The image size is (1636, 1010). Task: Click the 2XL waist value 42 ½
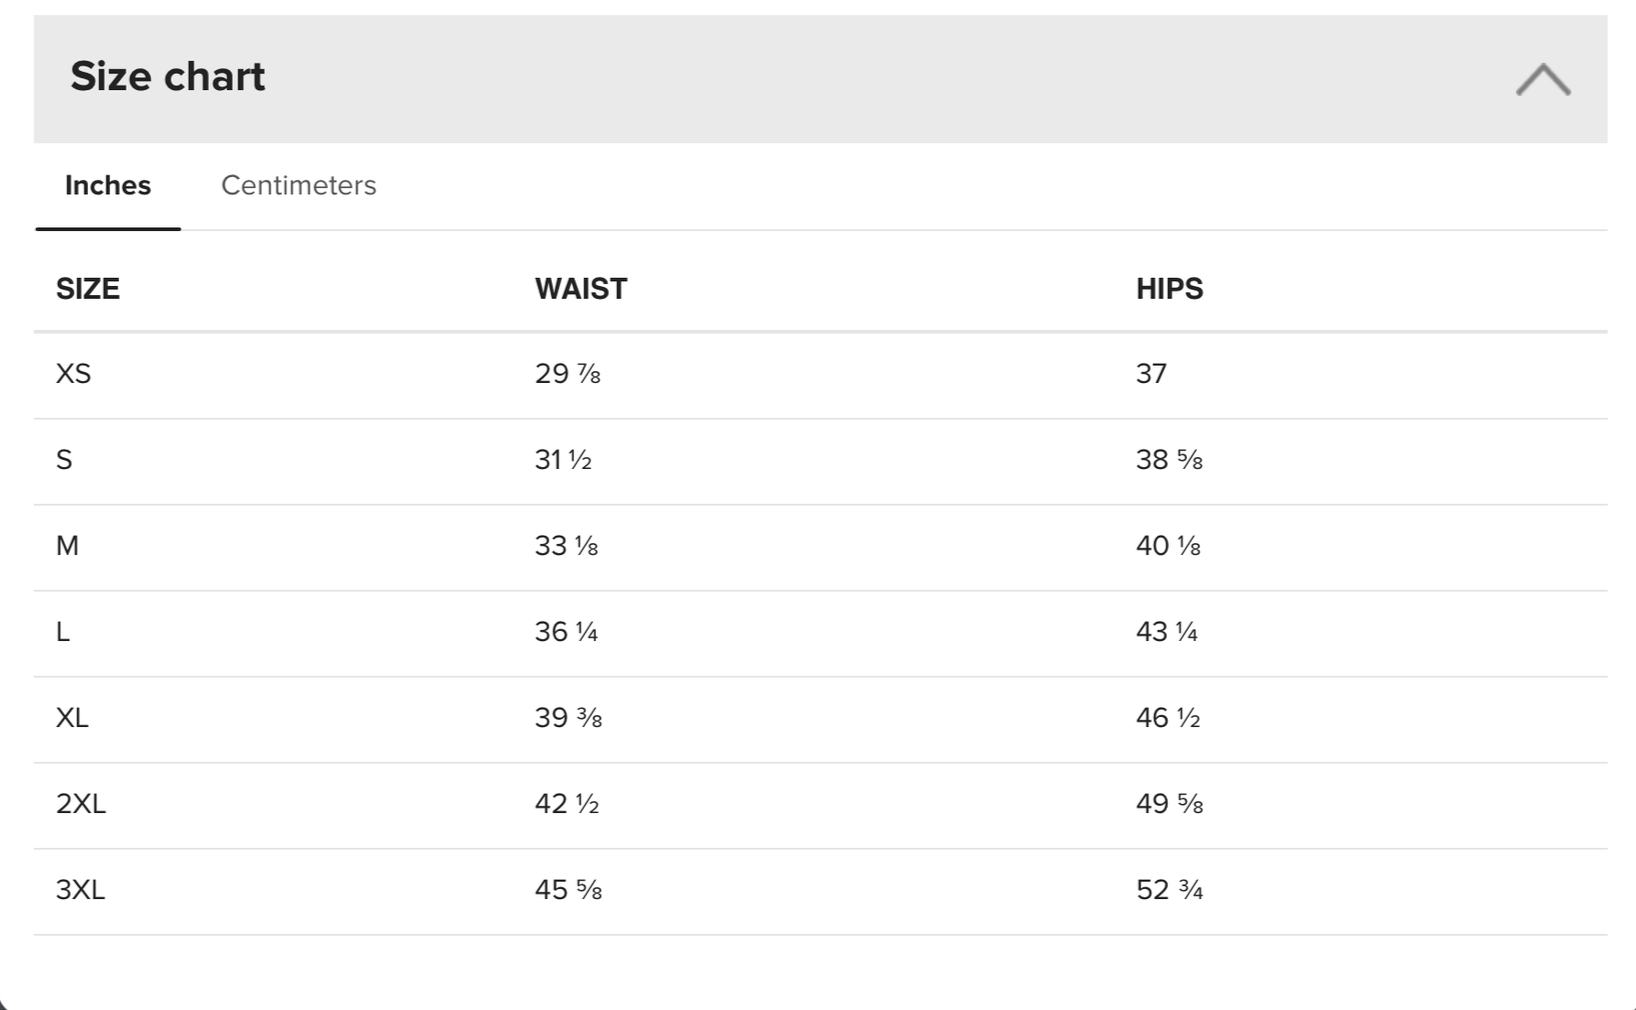tap(567, 804)
